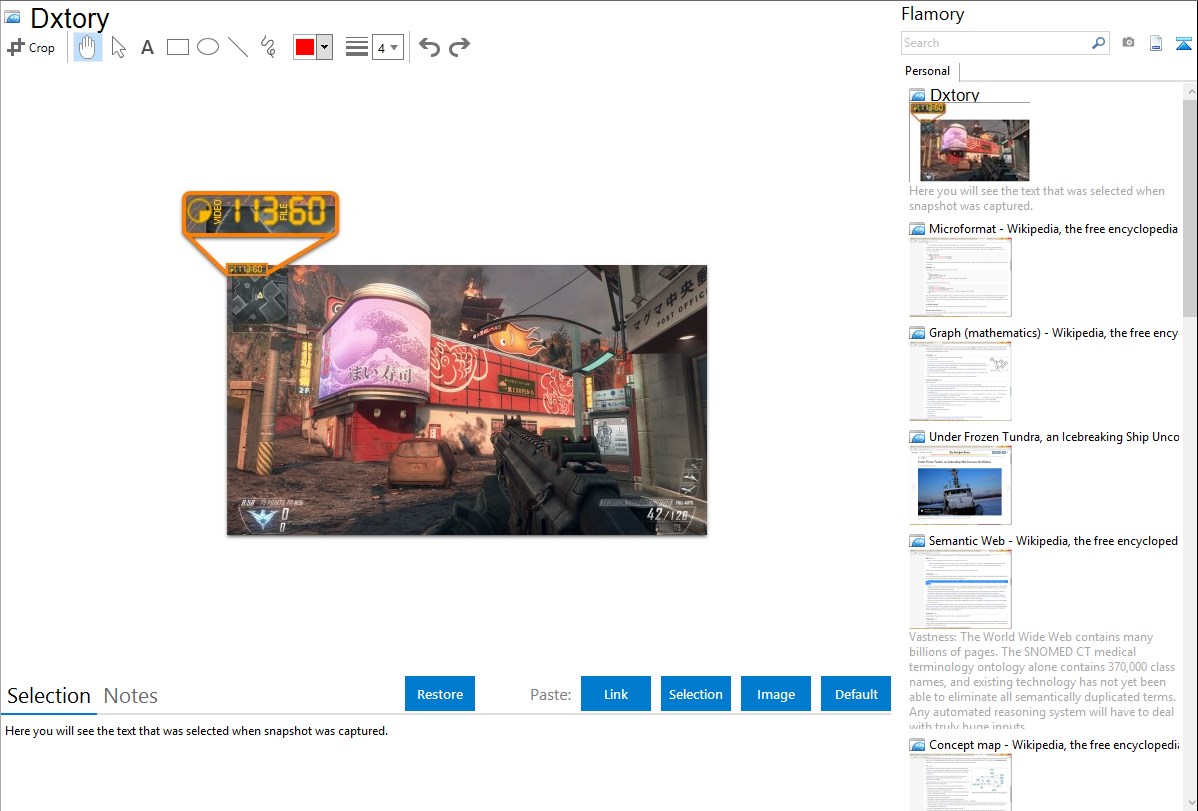Click the red color swatch
Image resolution: width=1198 pixels, height=811 pixels.
(305, 47)
